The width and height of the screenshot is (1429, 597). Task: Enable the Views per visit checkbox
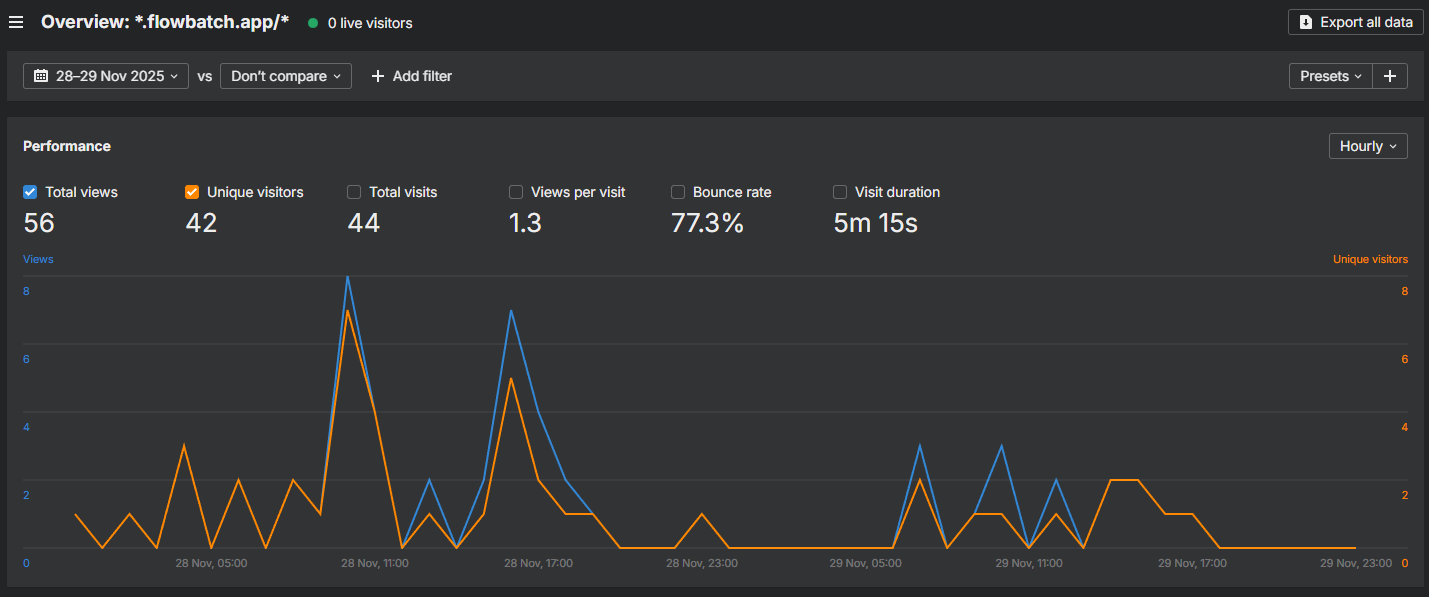pyautogui.click(x=516, y=192)
